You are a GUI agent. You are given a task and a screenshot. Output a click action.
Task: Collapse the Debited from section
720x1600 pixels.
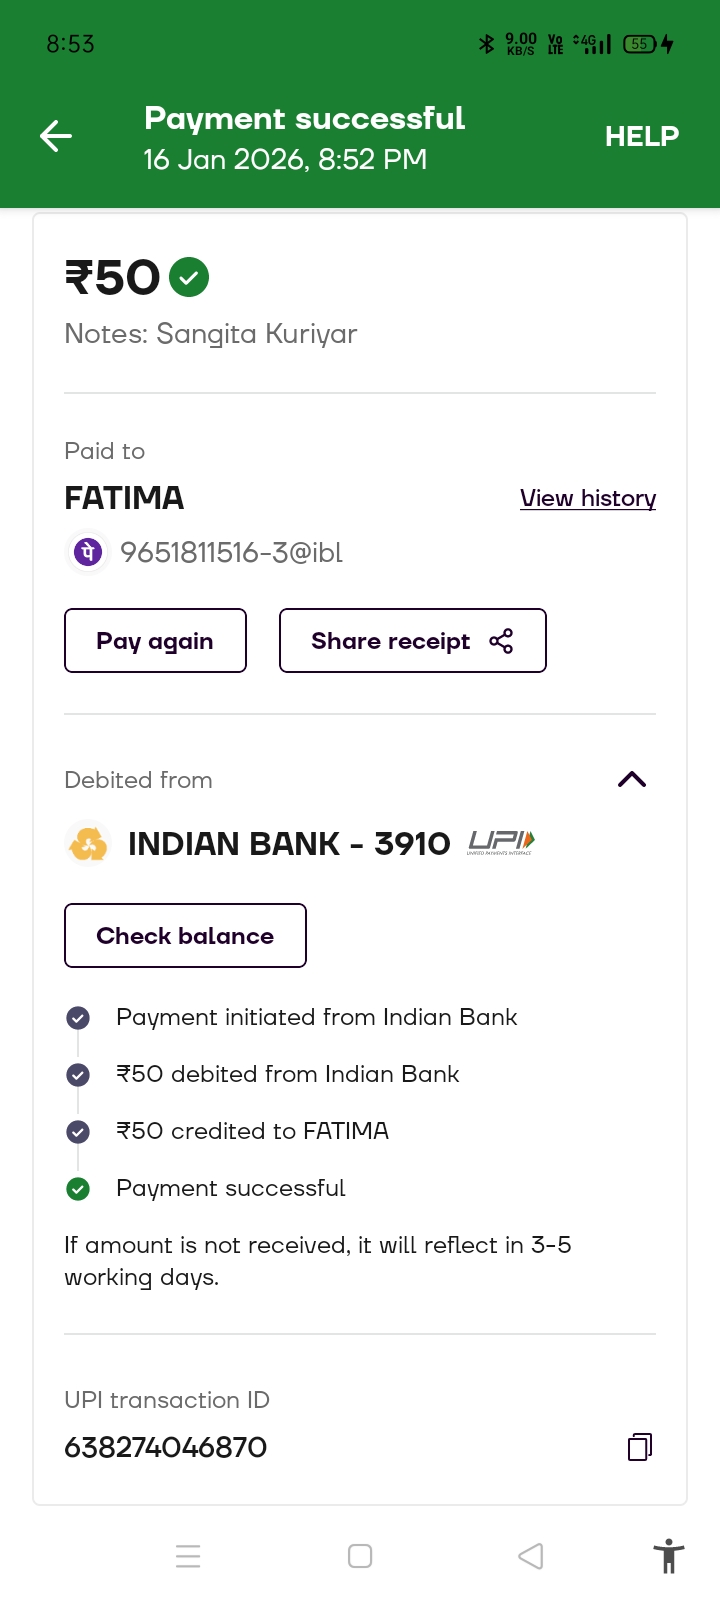point(632,780)
